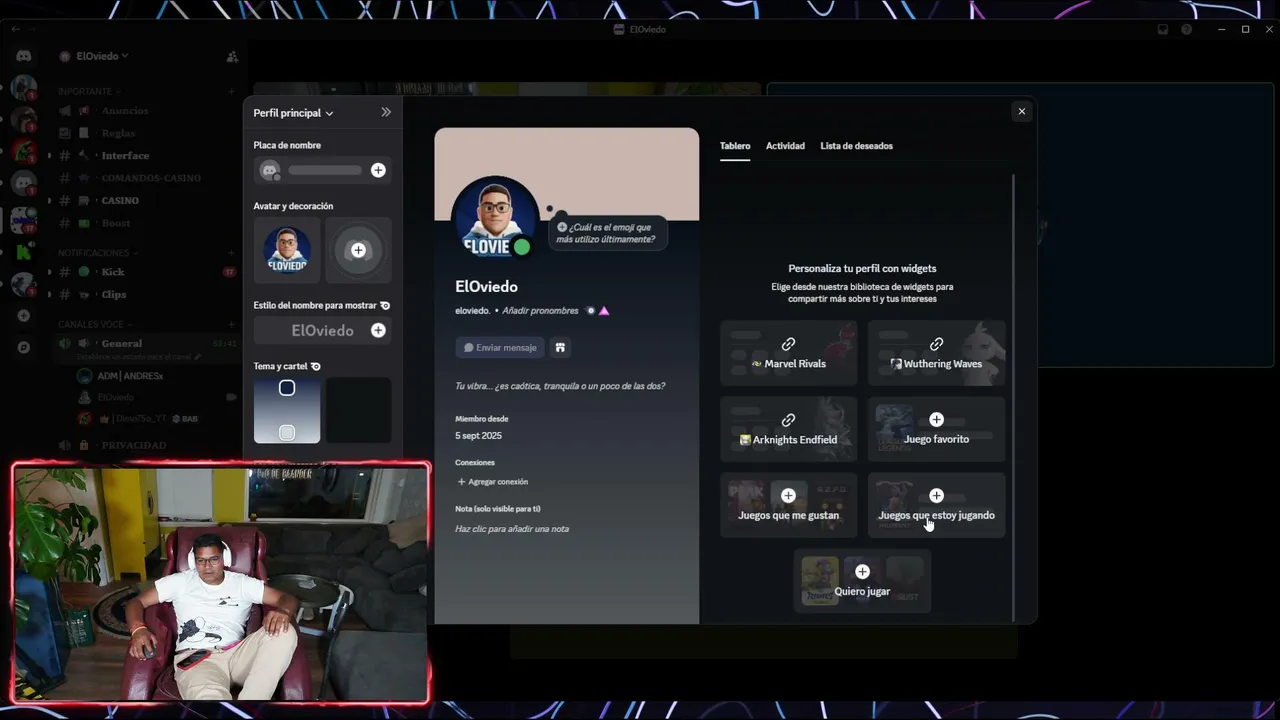1280x720 pixels.
Task: Click the green online status indicator on avatar
Action: tap(522, 246)
